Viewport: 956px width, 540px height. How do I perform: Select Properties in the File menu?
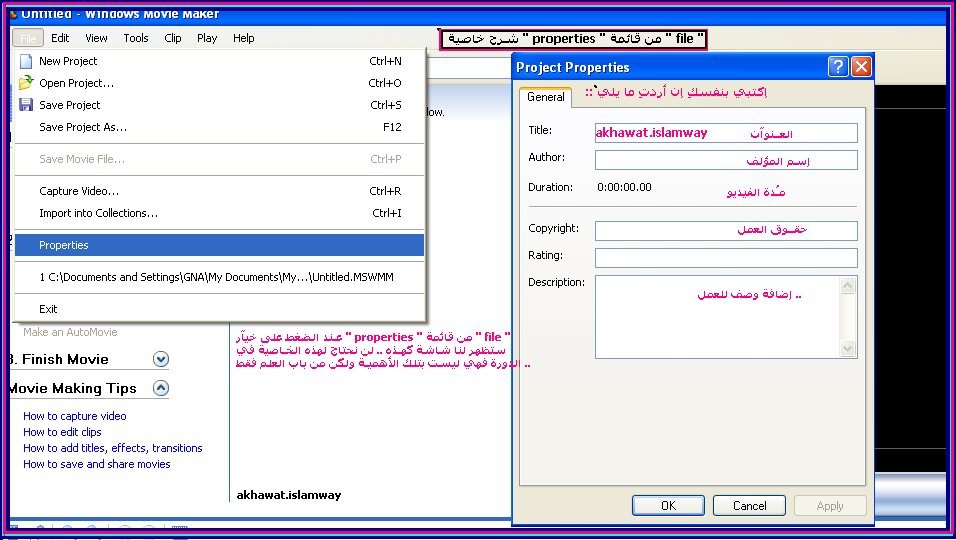click(x=219, y=245)
